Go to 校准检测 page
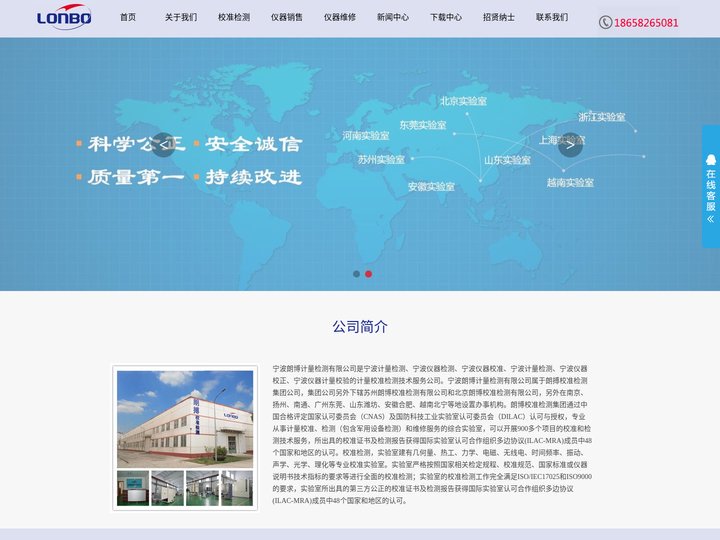This screenshot has height=540, width=720. [x=234, y=17]
